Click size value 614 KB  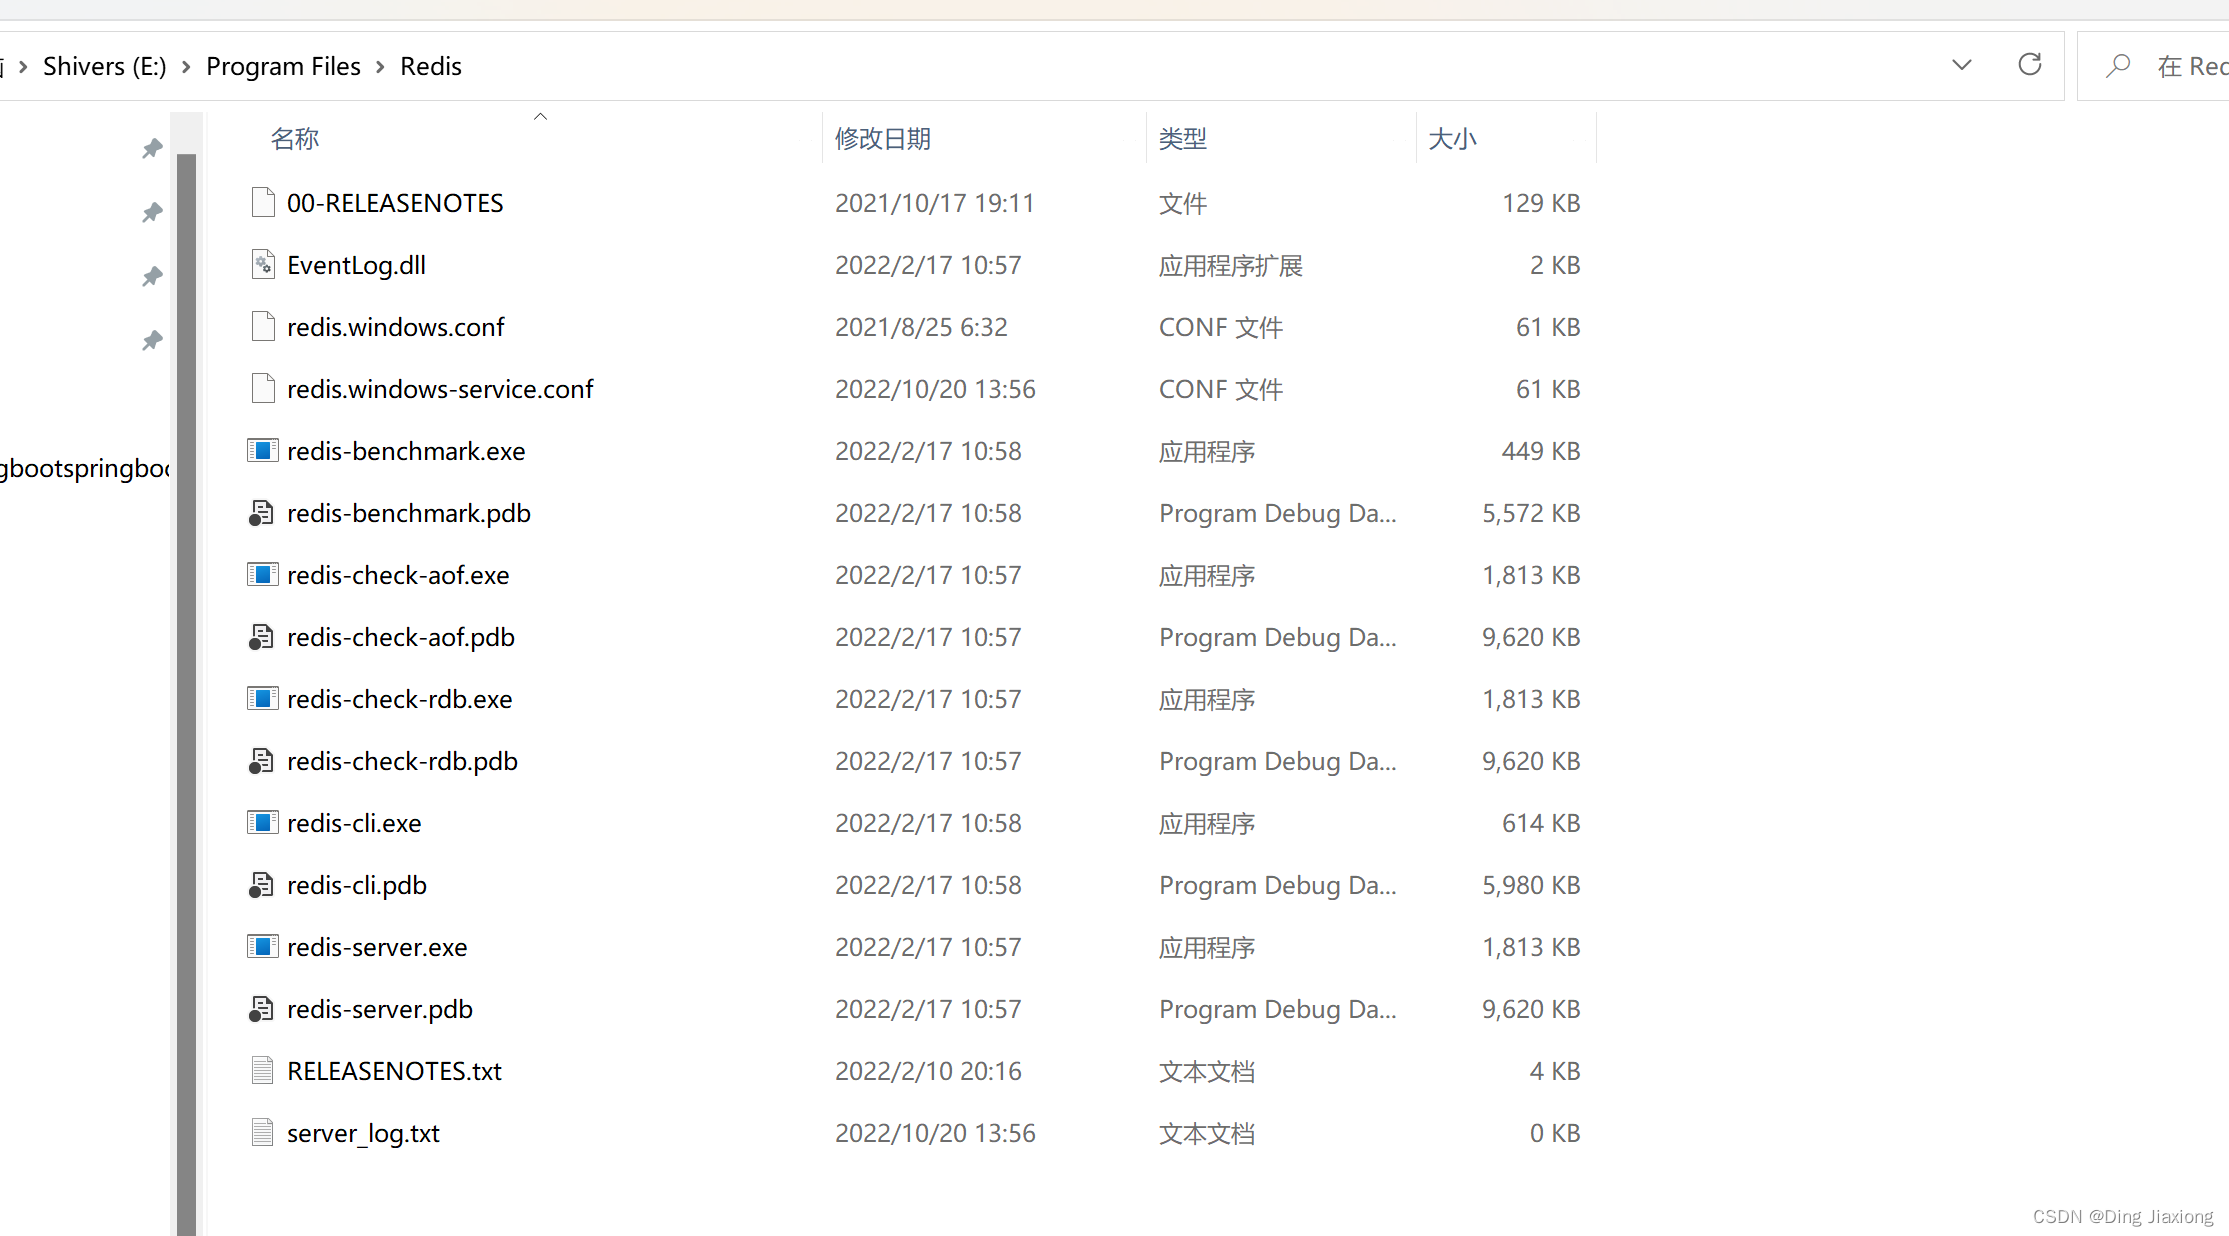click(x=1541, y=823)
